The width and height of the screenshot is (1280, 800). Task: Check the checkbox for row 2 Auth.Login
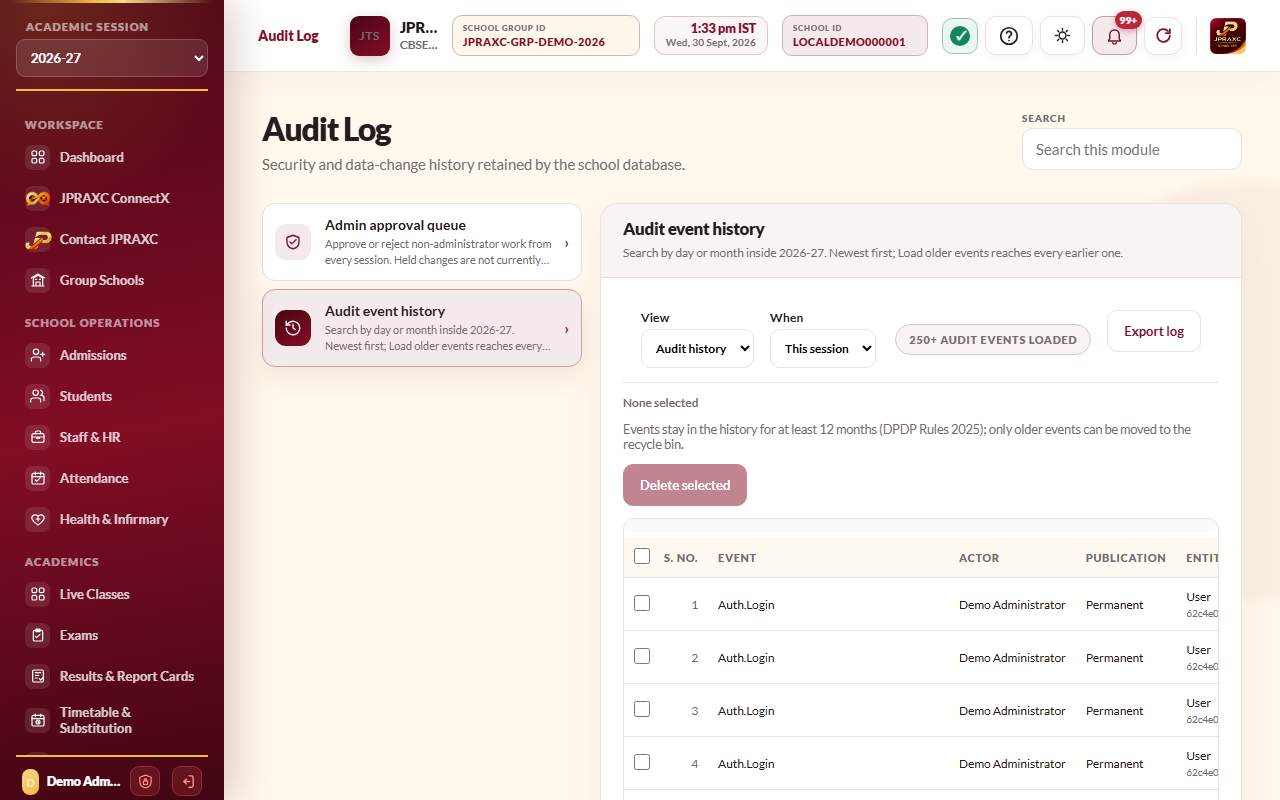(x=642, y=656)
